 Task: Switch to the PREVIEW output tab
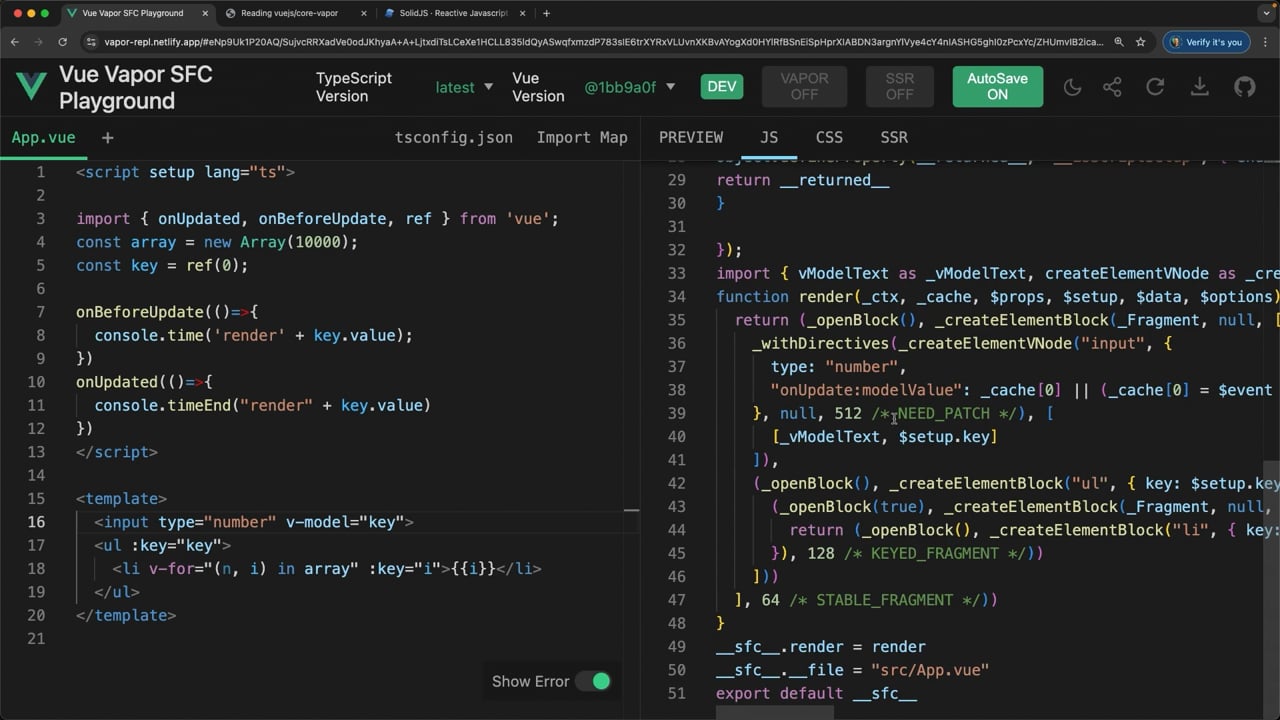point(691,137)
